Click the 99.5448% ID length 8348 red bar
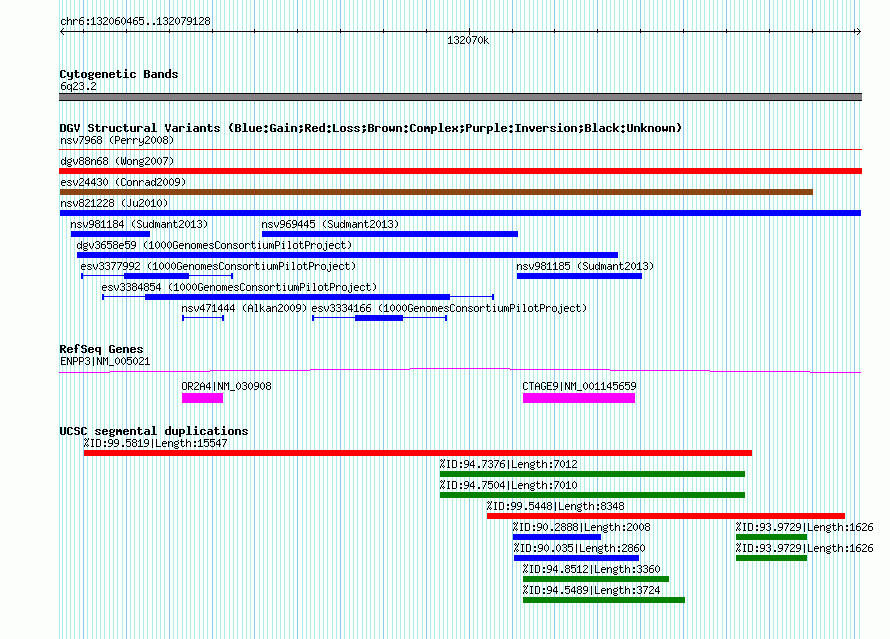The width and height of the screenshot is (890, 639). pos(666,516)
